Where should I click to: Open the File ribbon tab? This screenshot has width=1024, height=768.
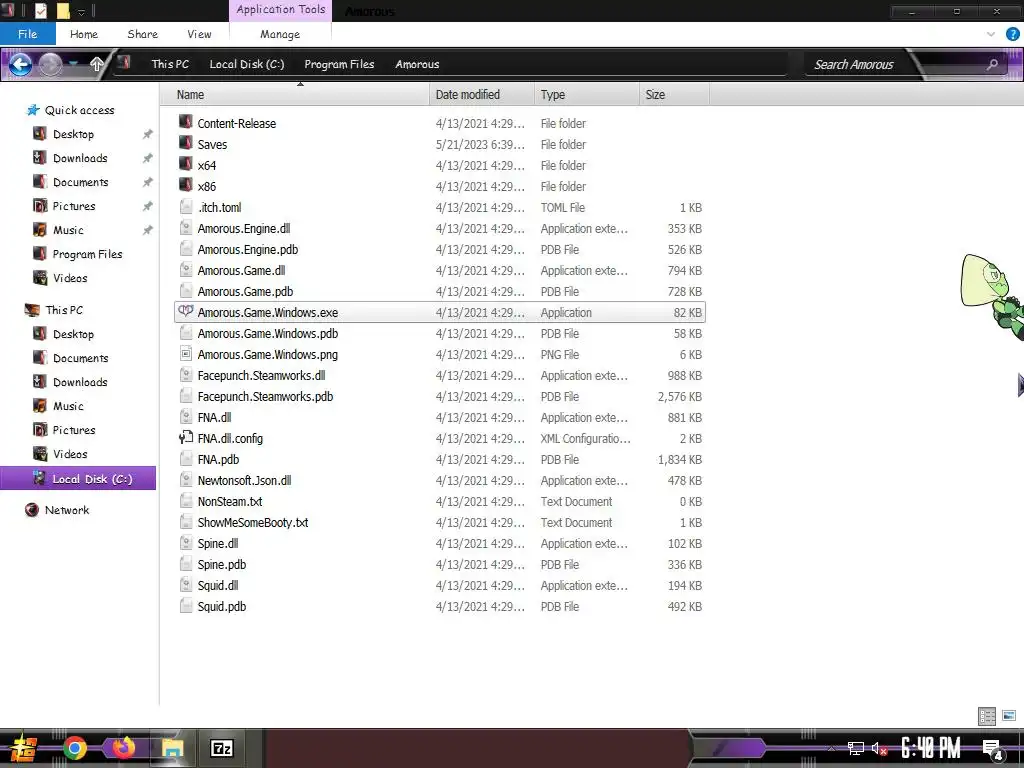tap(27, 34)
